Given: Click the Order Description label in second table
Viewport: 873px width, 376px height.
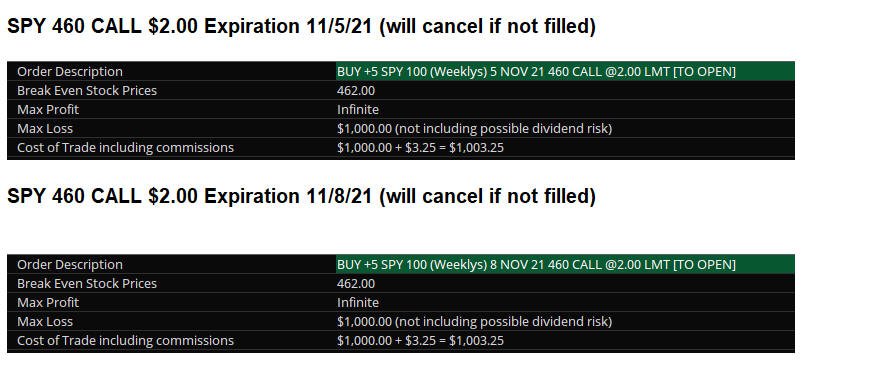Looking at the screenshot, I should [x=70, y=265].
